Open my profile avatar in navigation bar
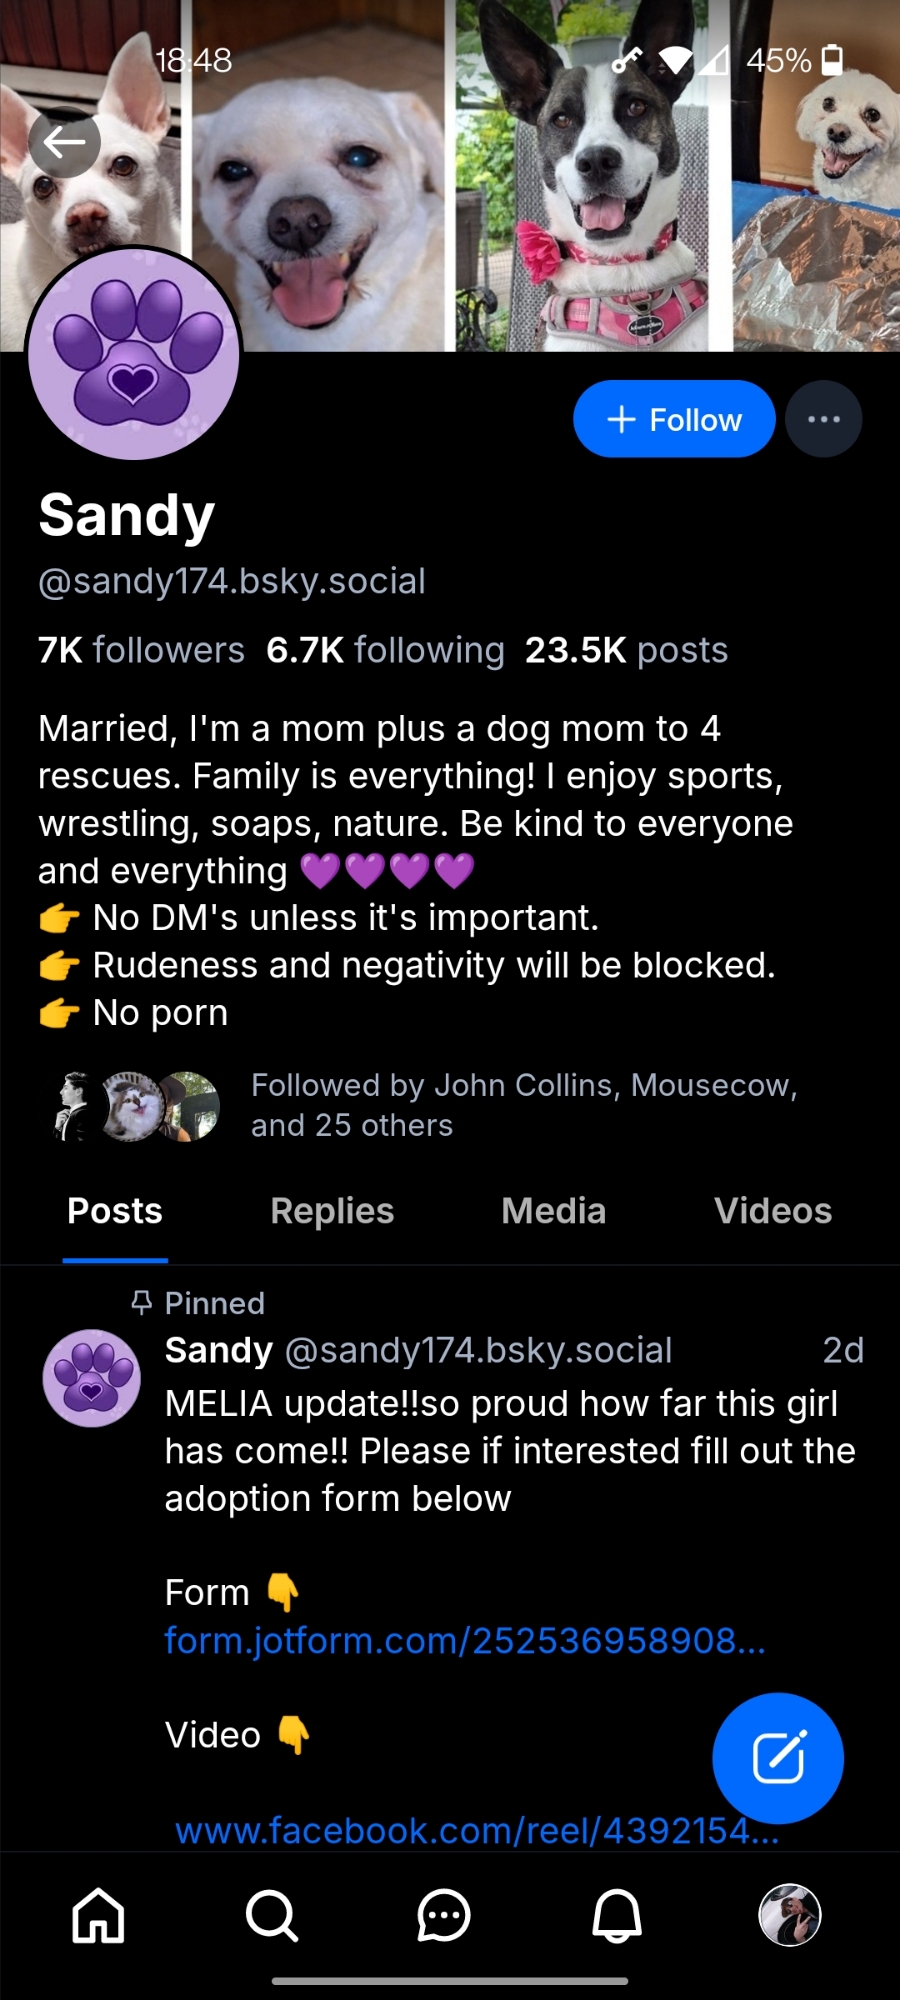The image size is (900, 2000). click(790, 1915)
